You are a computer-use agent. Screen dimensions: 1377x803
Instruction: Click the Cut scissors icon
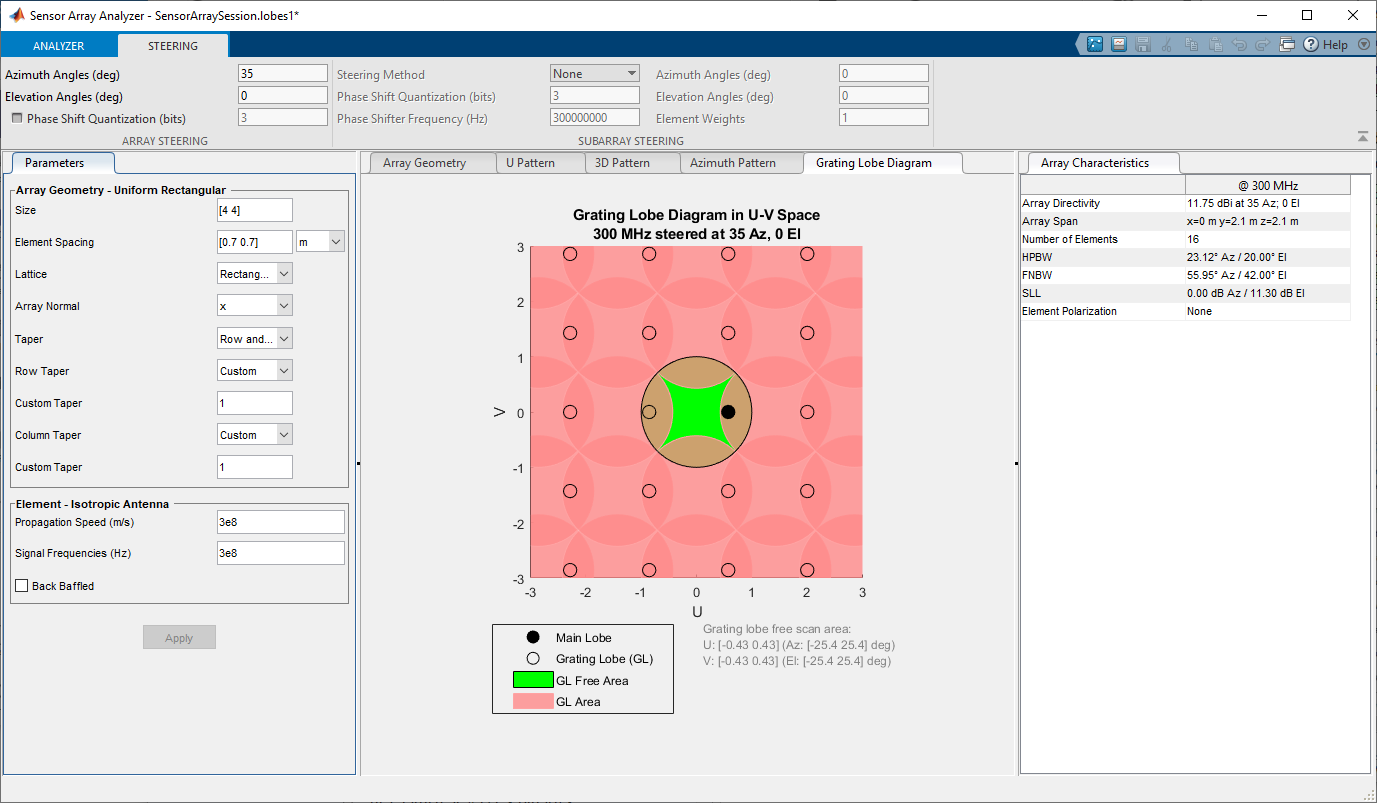[1167, 44]
